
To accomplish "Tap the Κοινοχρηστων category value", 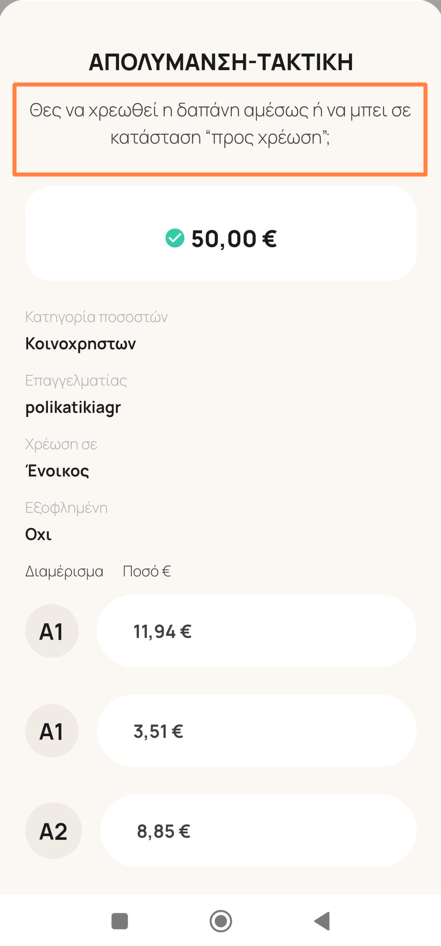I will [81, 344].
